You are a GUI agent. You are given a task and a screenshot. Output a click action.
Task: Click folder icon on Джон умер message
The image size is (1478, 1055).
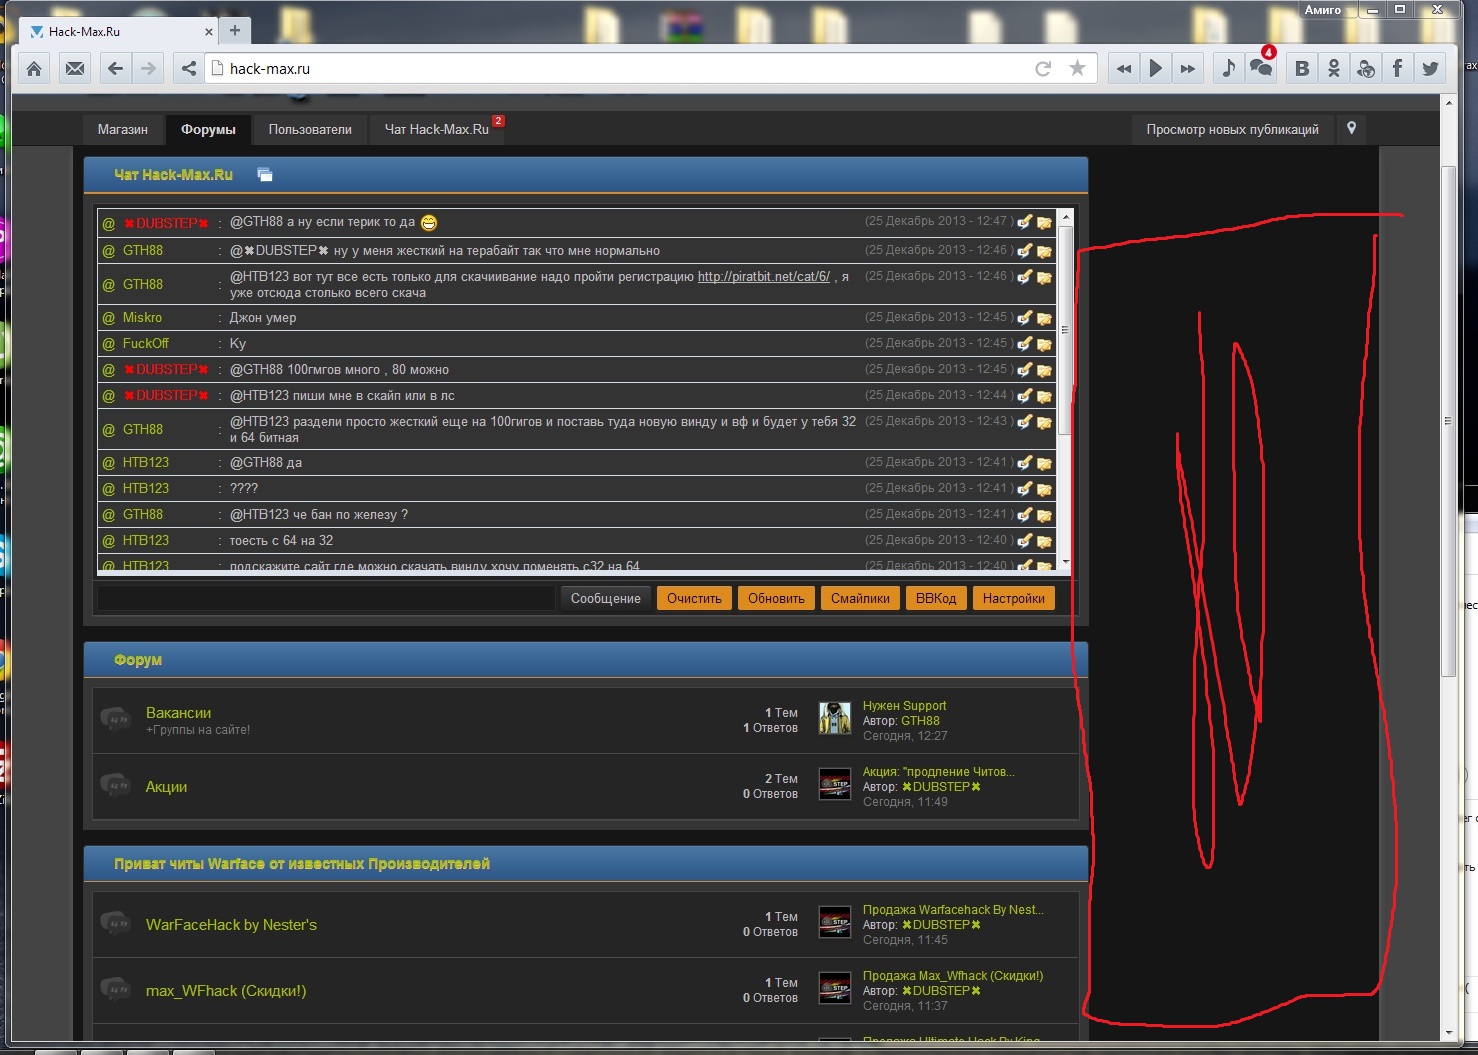(1044, 318)
